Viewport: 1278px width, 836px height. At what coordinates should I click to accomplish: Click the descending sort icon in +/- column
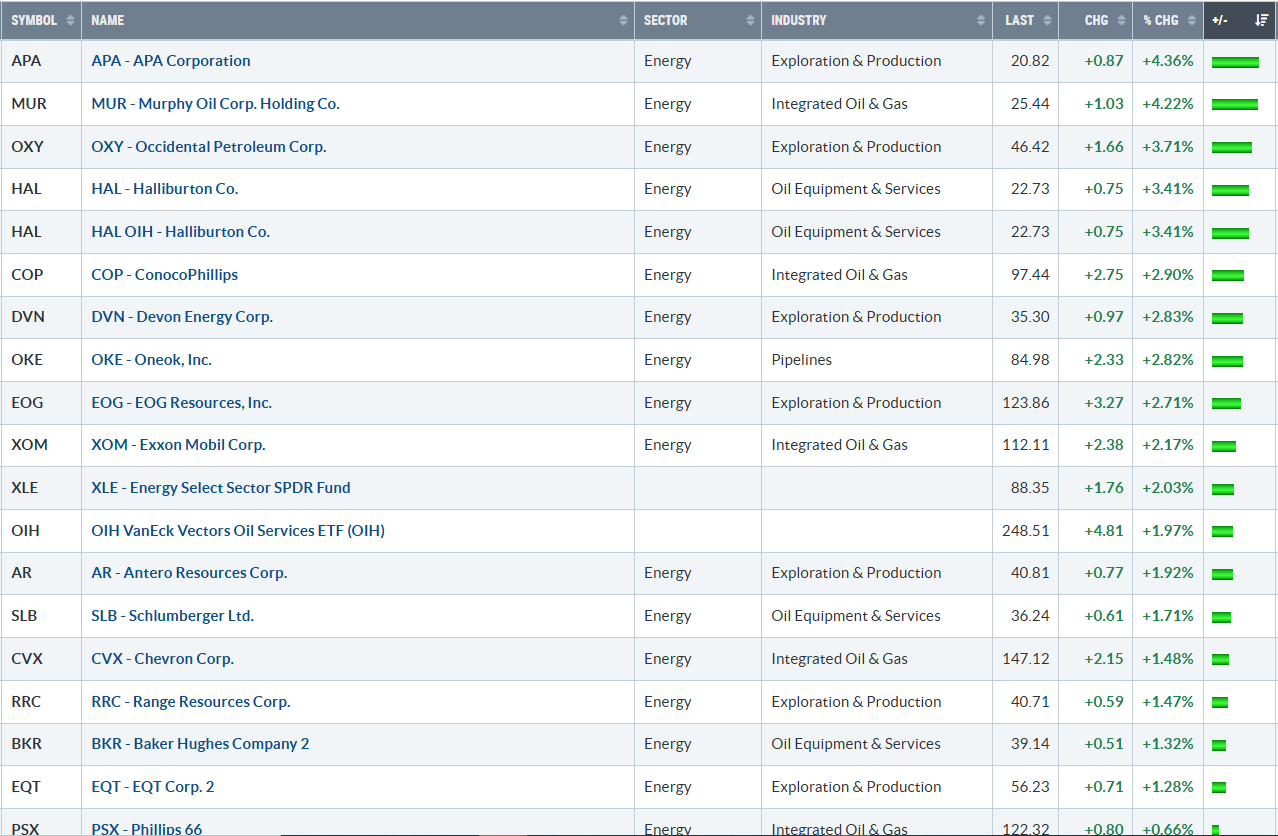(1262, 20)
